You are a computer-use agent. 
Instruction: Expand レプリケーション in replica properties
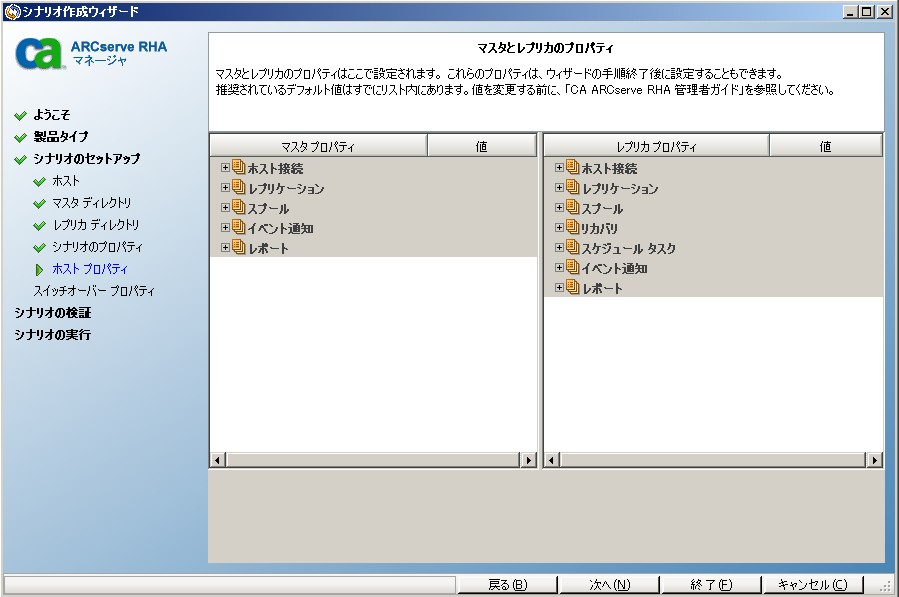click(560, 188)
